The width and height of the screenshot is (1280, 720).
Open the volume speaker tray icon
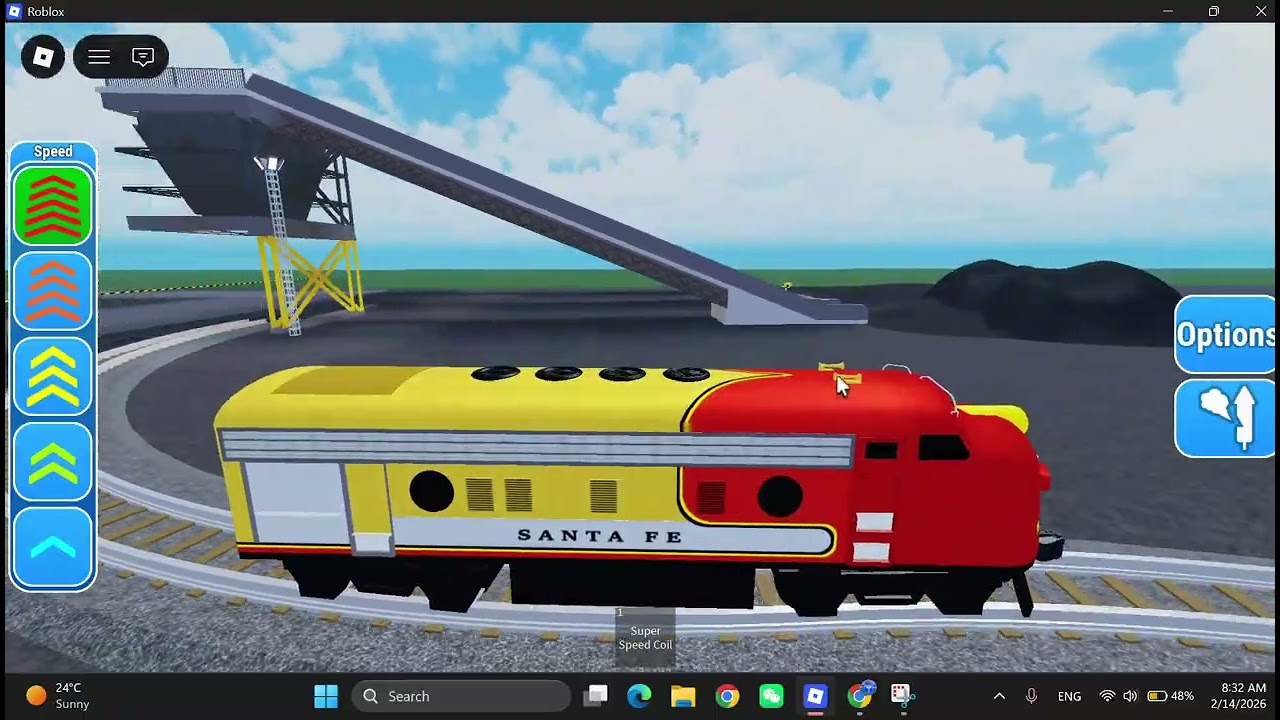[x=1130, y=696]
